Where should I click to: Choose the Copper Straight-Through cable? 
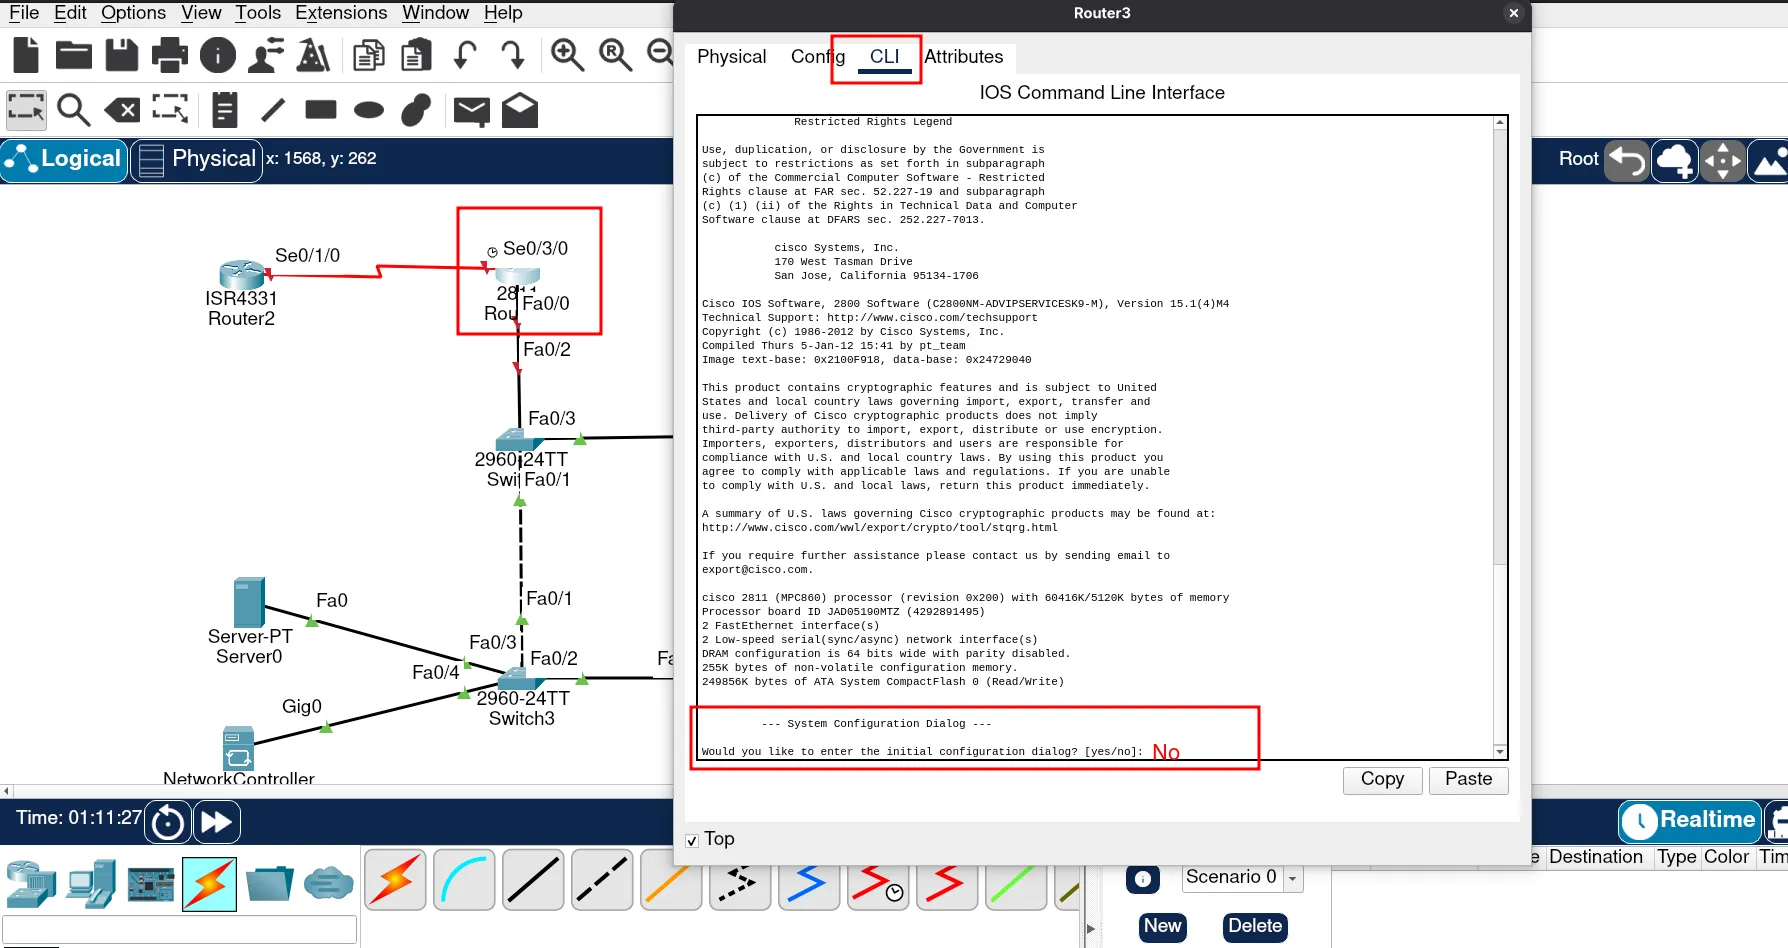(x=533, y=880)
